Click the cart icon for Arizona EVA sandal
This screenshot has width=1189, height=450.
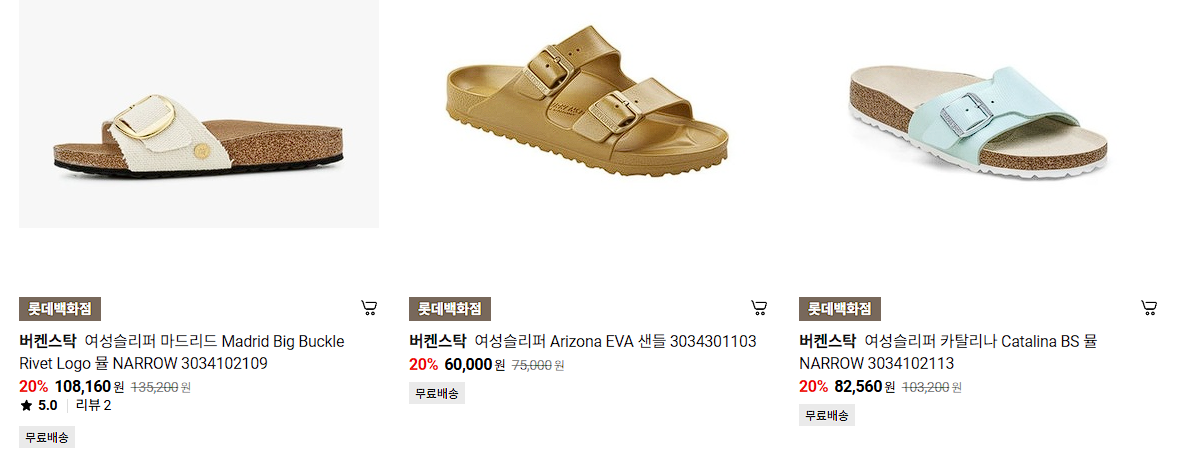click(x=759, y=307)
